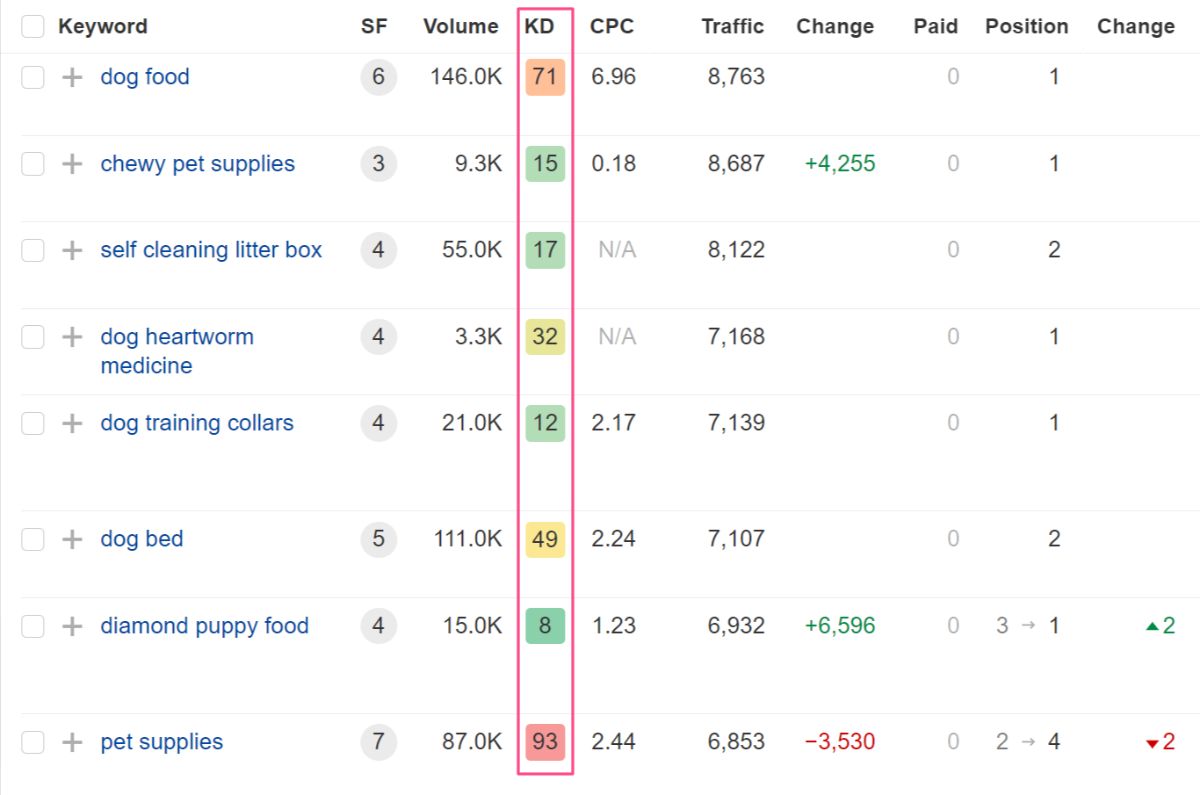Viewport: 1200px width, 795px height.
Task: Select the dog heartworm medicine checkbox
Action: point(33,337)
